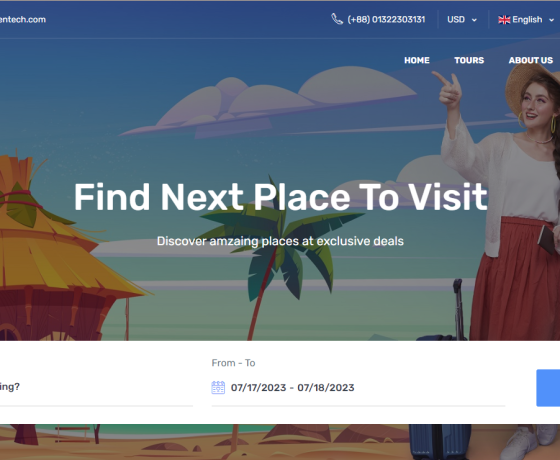Open the TOURS menu item

(469, 60)
